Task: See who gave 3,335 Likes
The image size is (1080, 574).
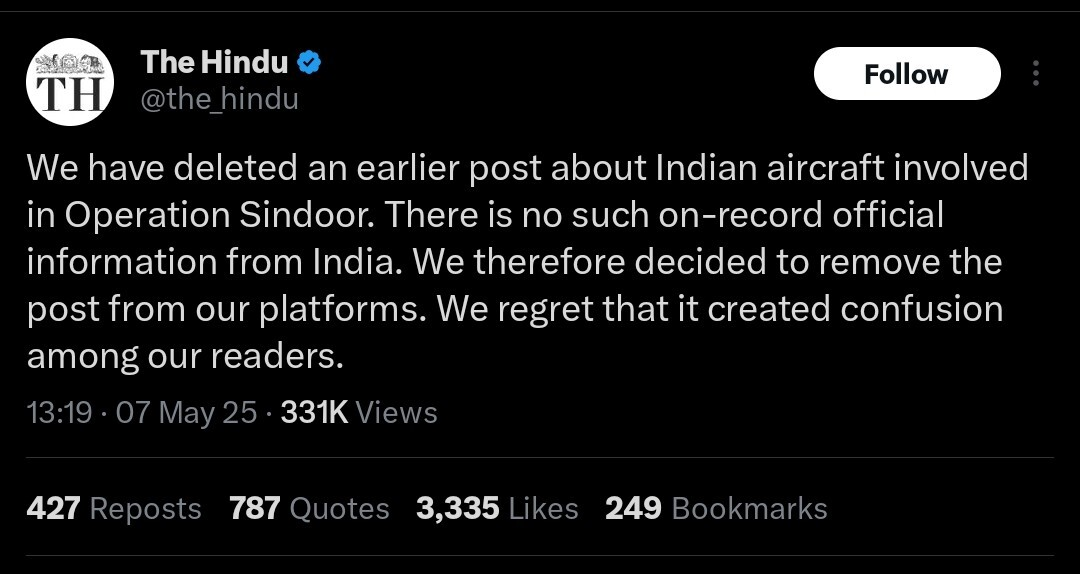Action: click(x=497, y=509)
